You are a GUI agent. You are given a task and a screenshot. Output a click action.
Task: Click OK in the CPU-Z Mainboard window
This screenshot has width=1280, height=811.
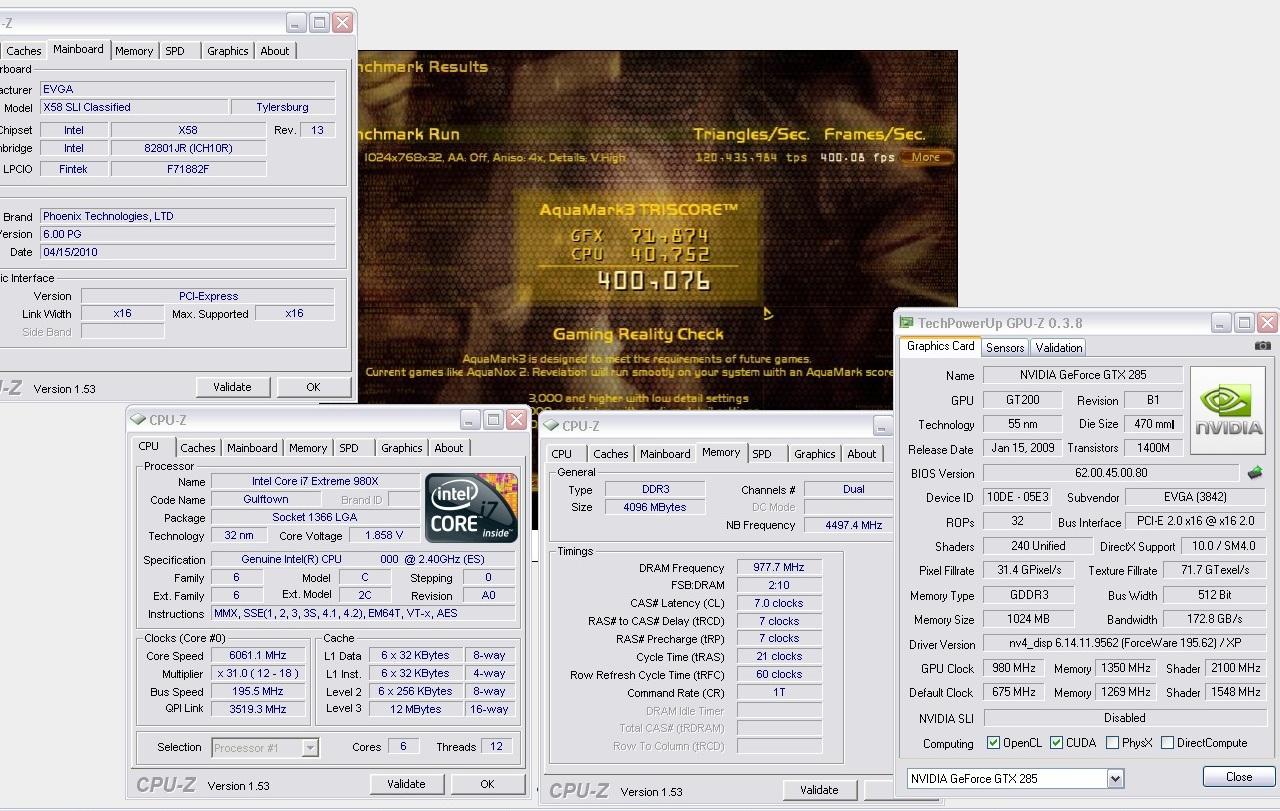pyautogui.click(x=313, y=387)
